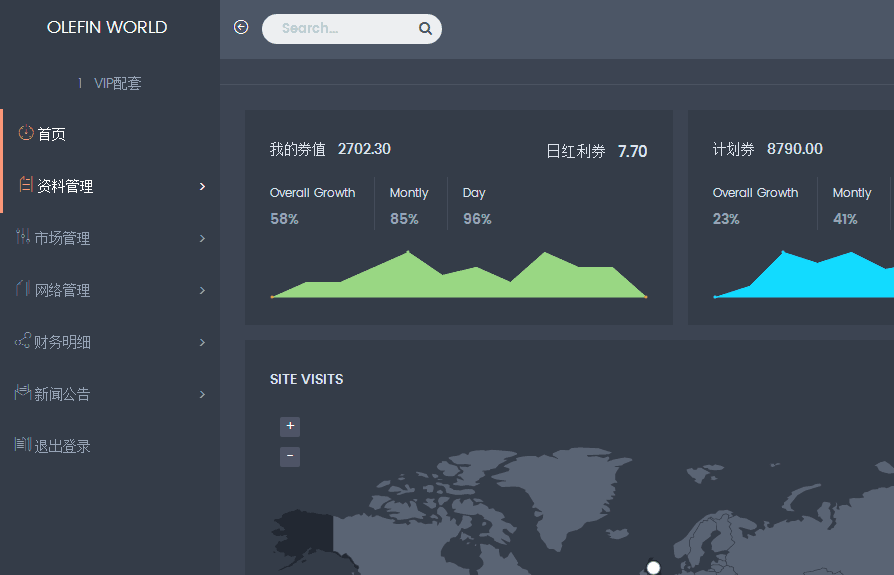The image size is (894, 575).
Task: Click the 市场管理 sliders icon
Action: tap(23, 236)
